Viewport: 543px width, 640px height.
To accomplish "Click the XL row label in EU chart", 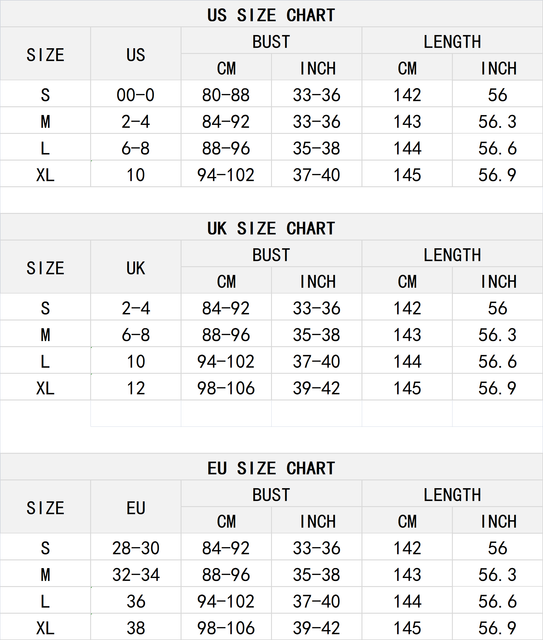I will (x=45, y=628).
